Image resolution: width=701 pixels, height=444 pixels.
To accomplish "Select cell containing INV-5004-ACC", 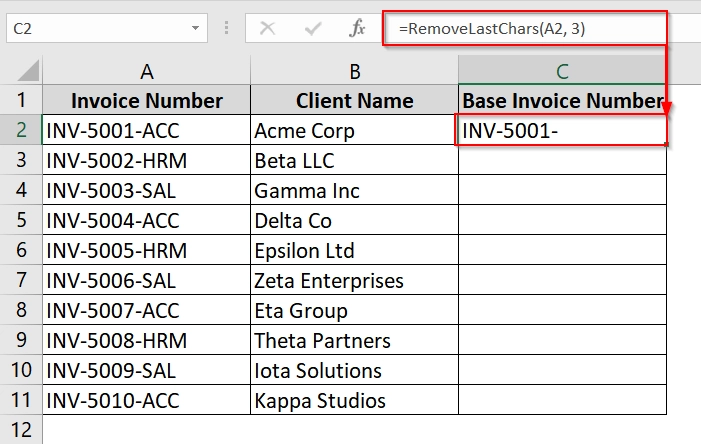I will coord(147,220).
